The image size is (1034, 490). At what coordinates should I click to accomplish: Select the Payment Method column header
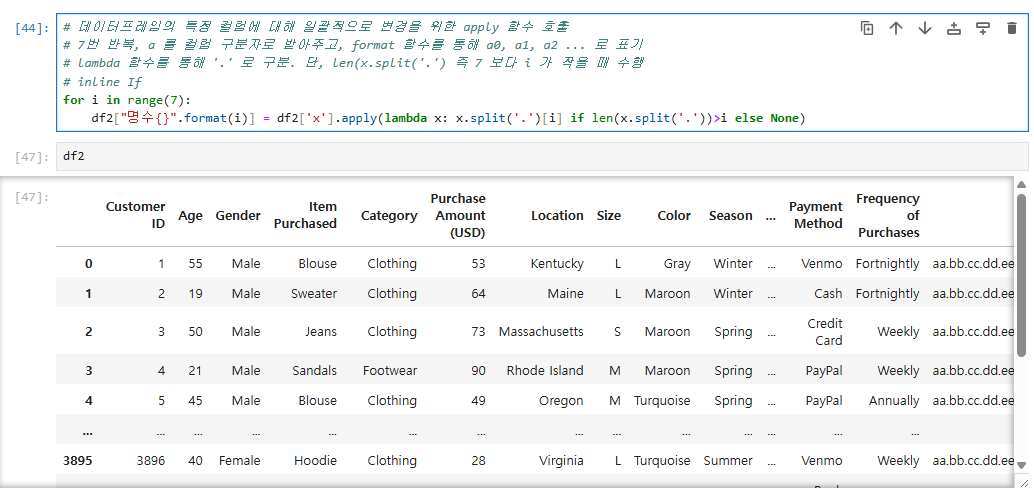pyautogui.click(x=816, y=215)
